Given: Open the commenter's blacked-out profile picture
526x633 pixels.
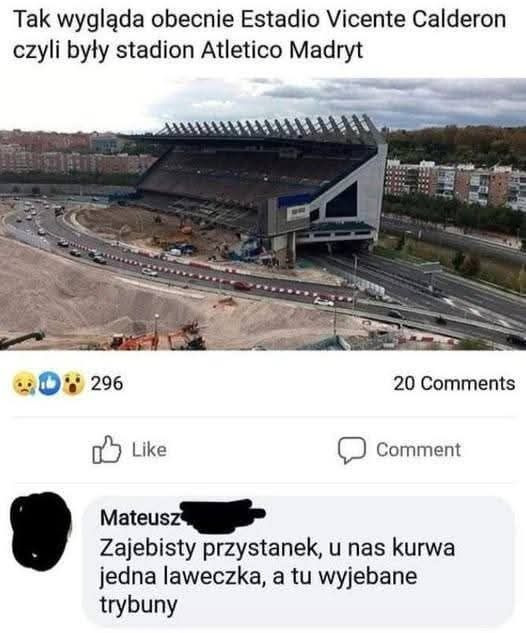Looking at the screenshot, I should [x=40, y=531].
